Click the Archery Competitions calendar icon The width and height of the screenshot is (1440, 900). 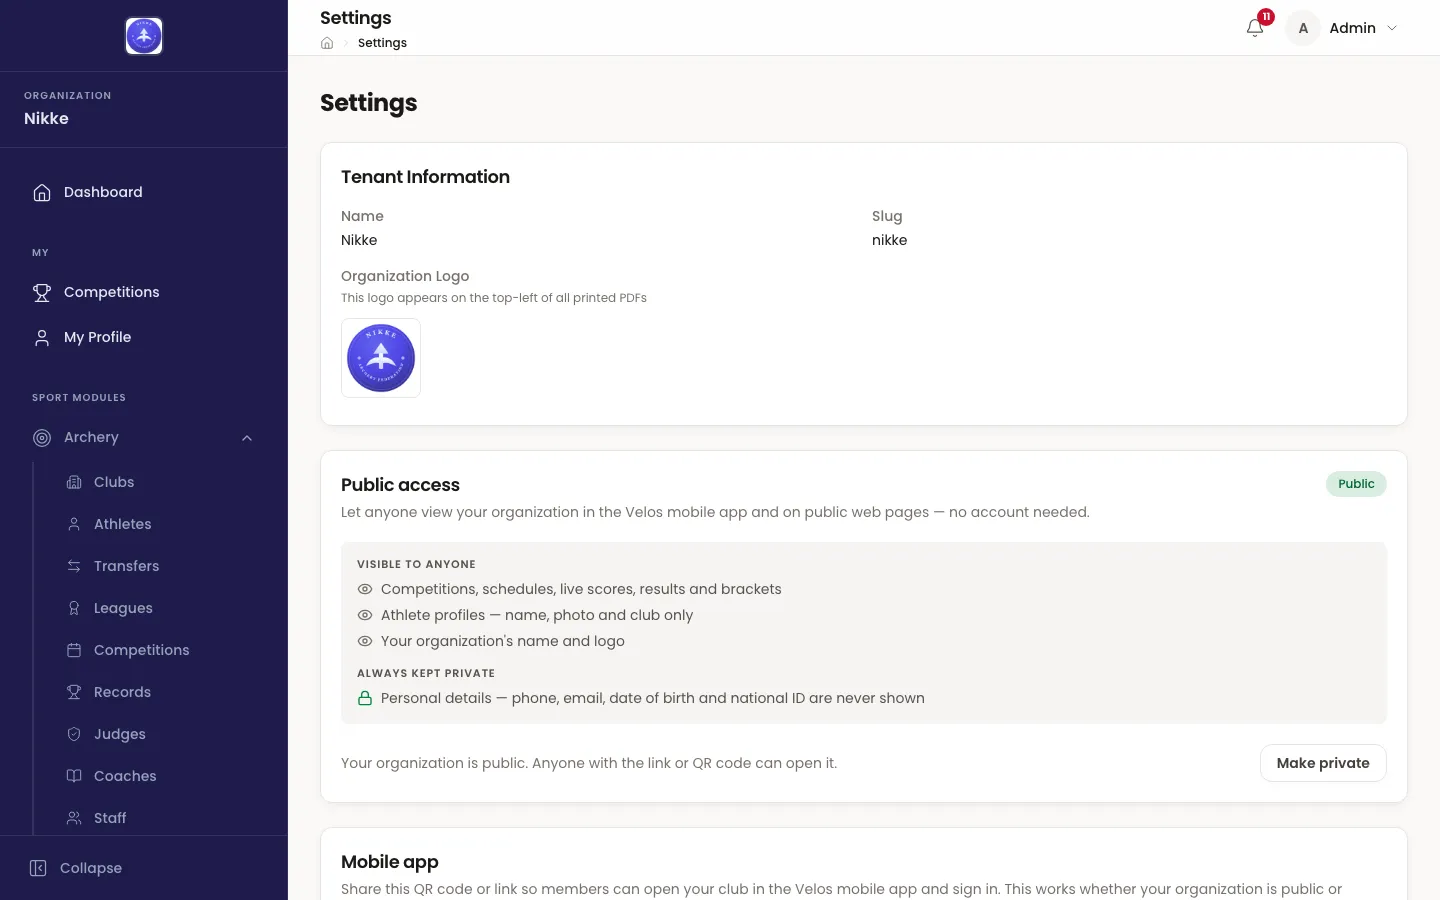point(74,650)
